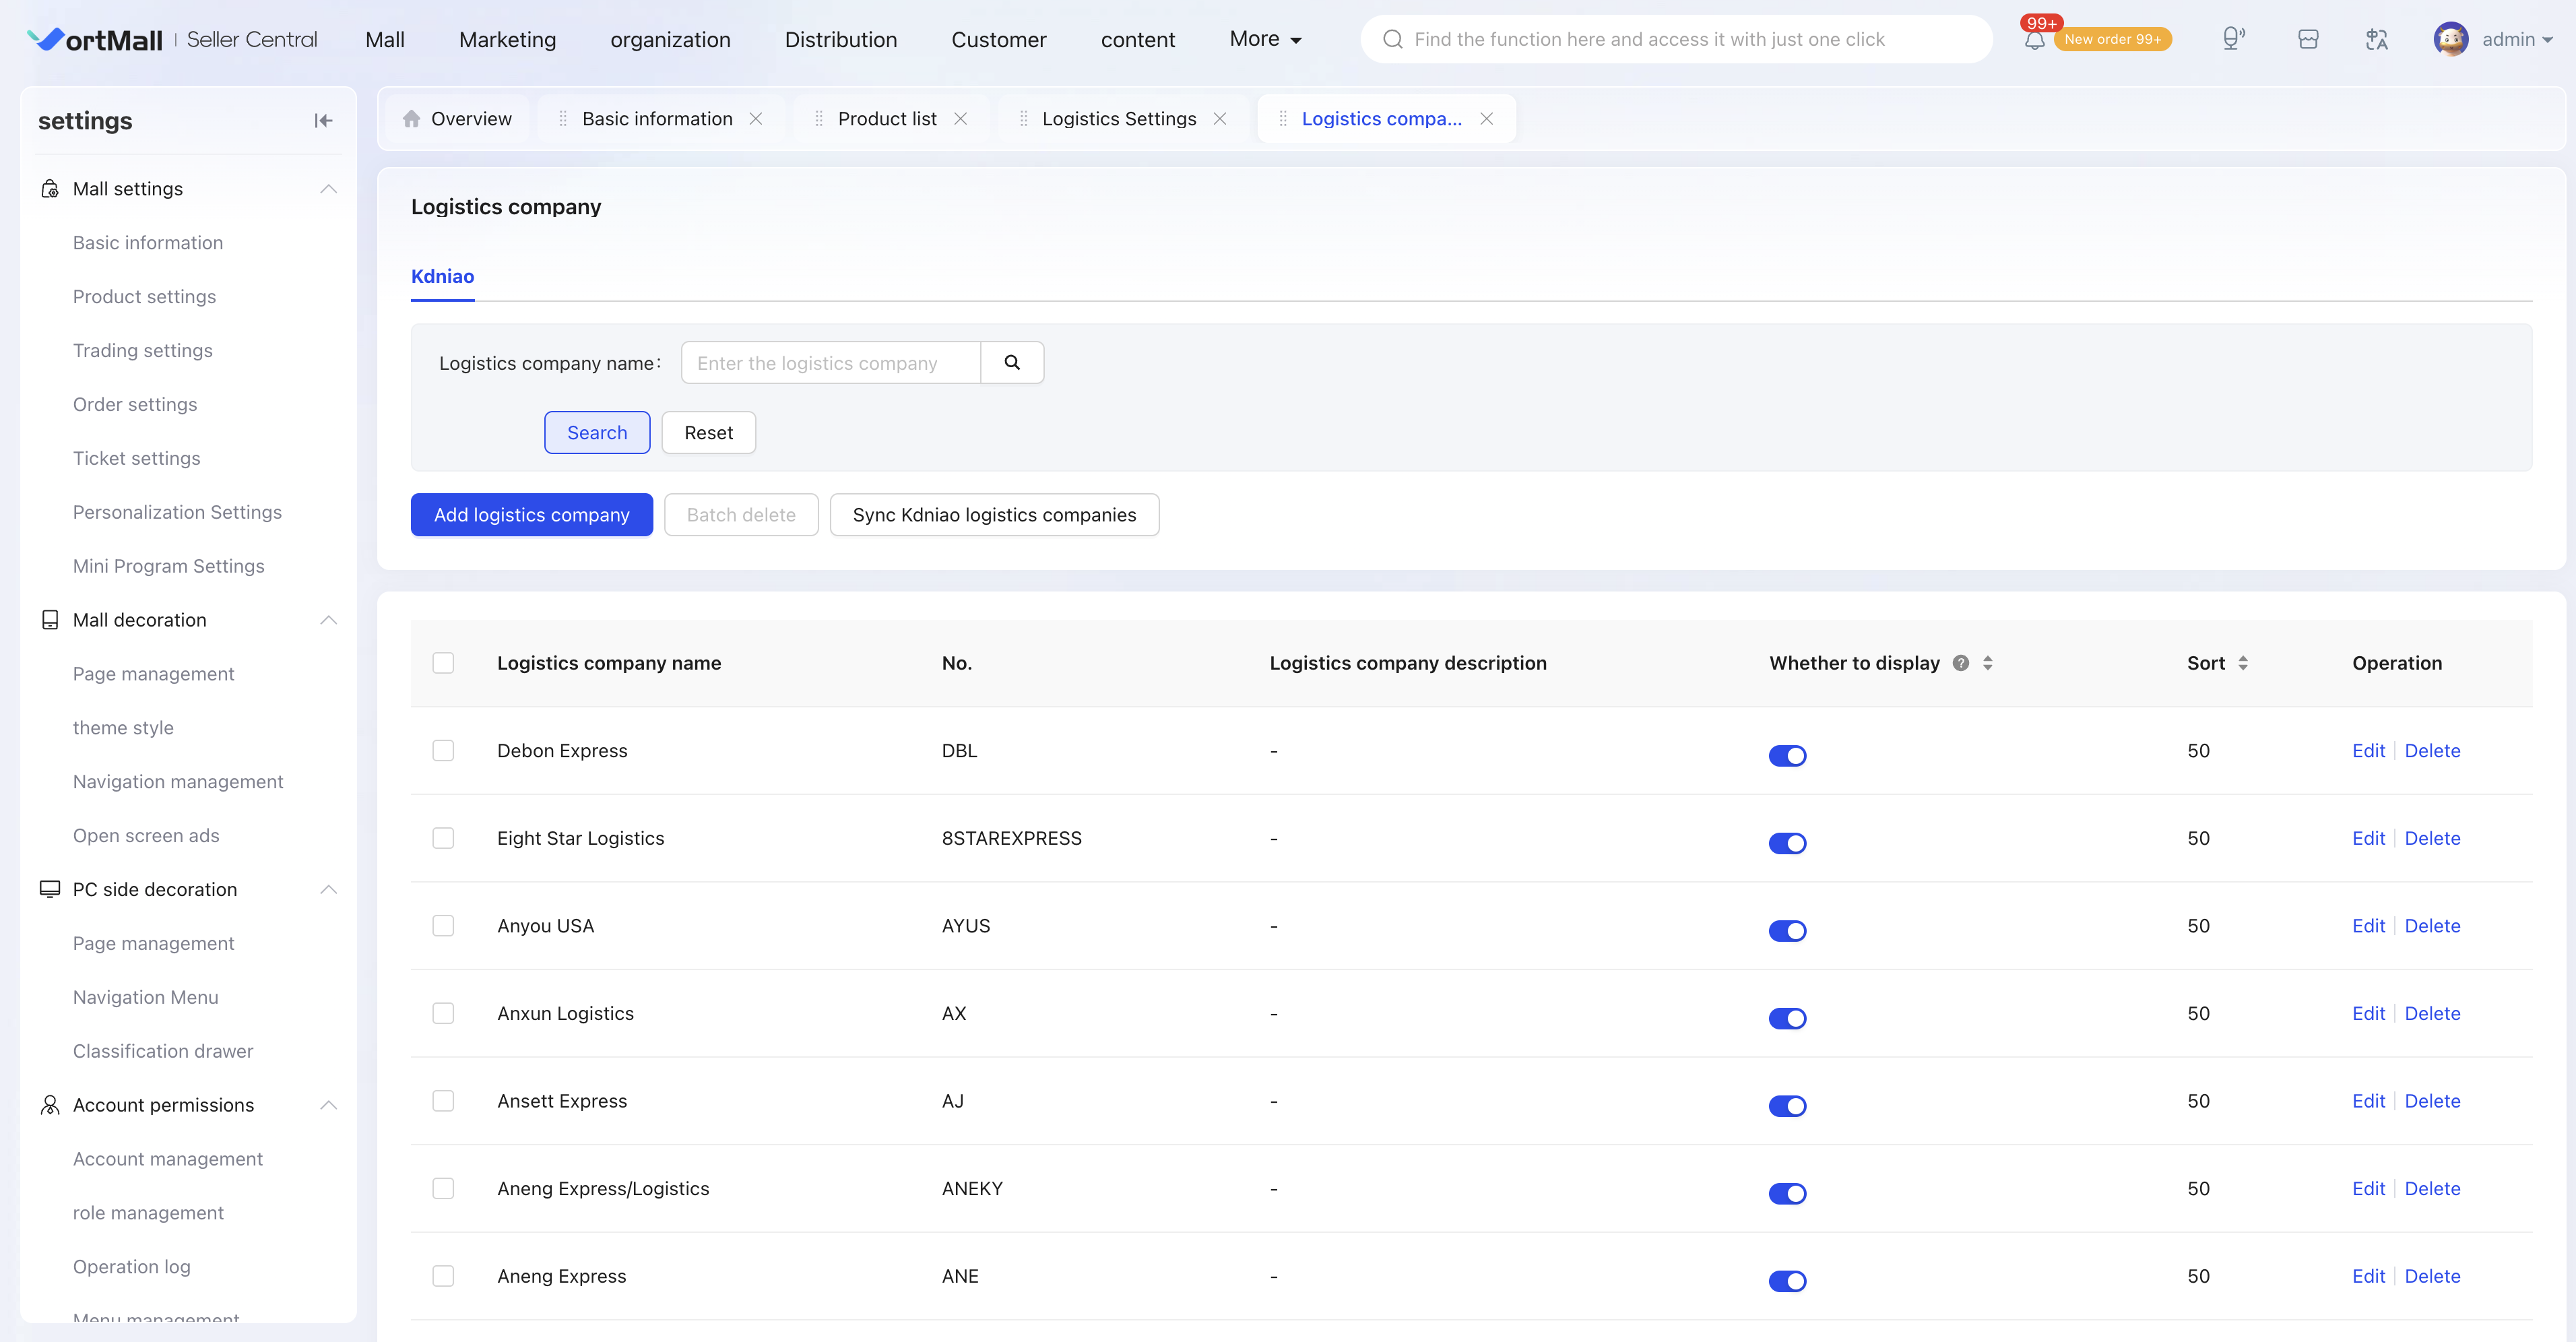This screenshot has width=2576, height=1342.
Task: Open the notifications bell icon
Action: pyautogui.click(x=2034, y=41)
